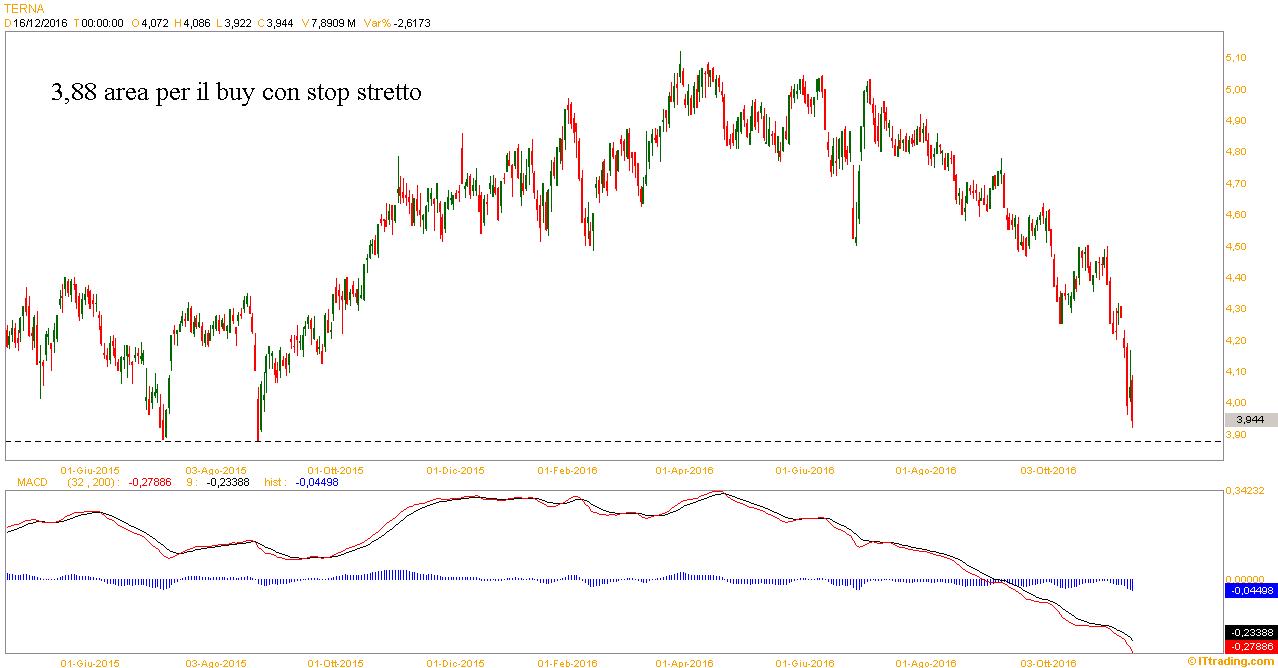Select 01-Apr-2016 on the price chart axis
This screenshot has width=1278, height=668.
tap(684, 469)
